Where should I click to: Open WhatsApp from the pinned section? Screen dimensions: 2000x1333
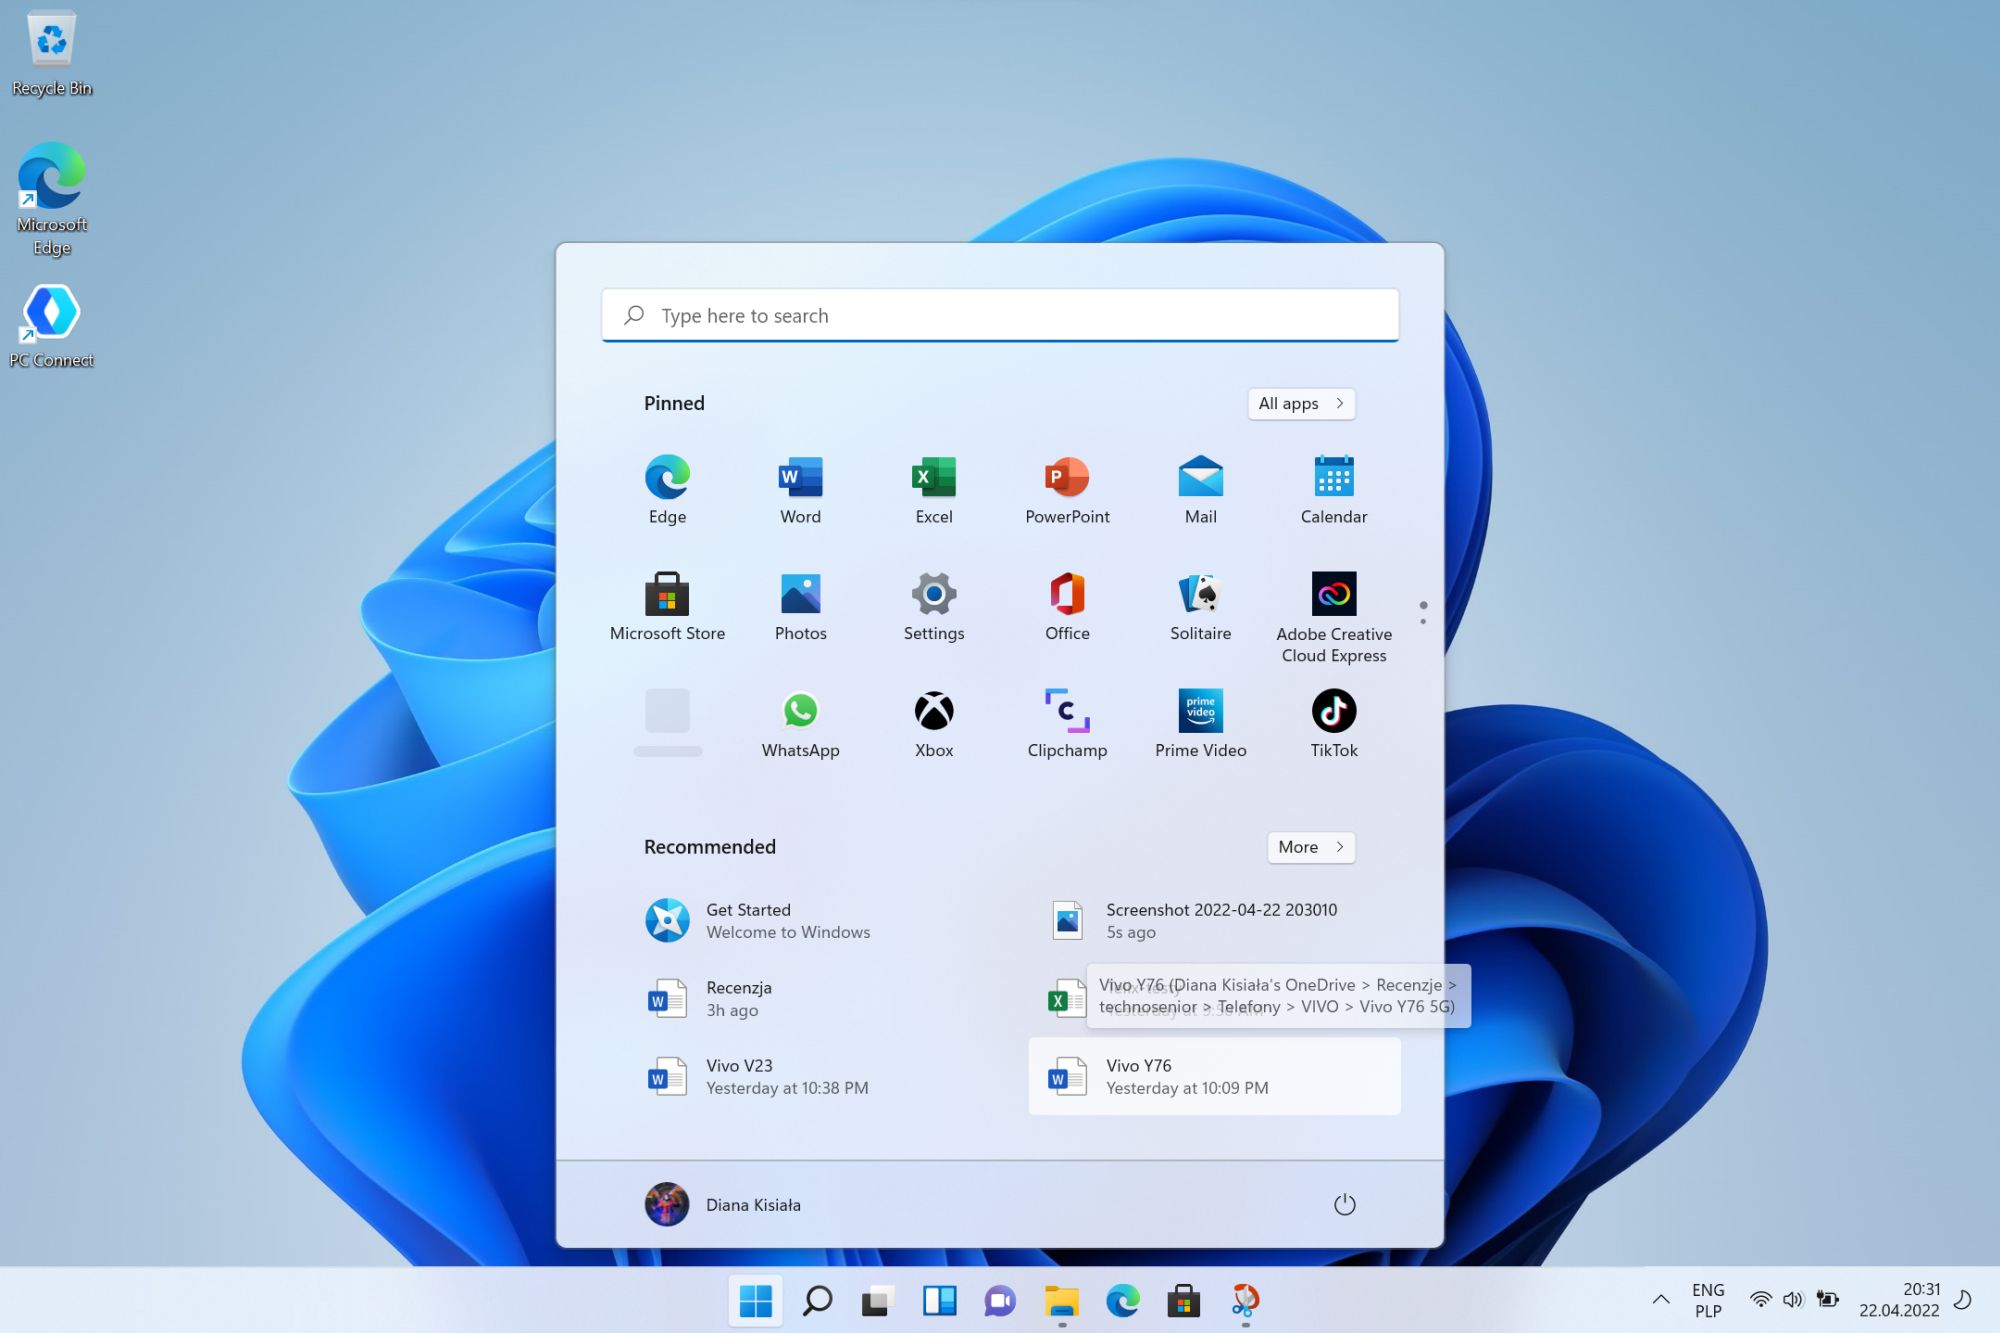[x=800, y=722]
